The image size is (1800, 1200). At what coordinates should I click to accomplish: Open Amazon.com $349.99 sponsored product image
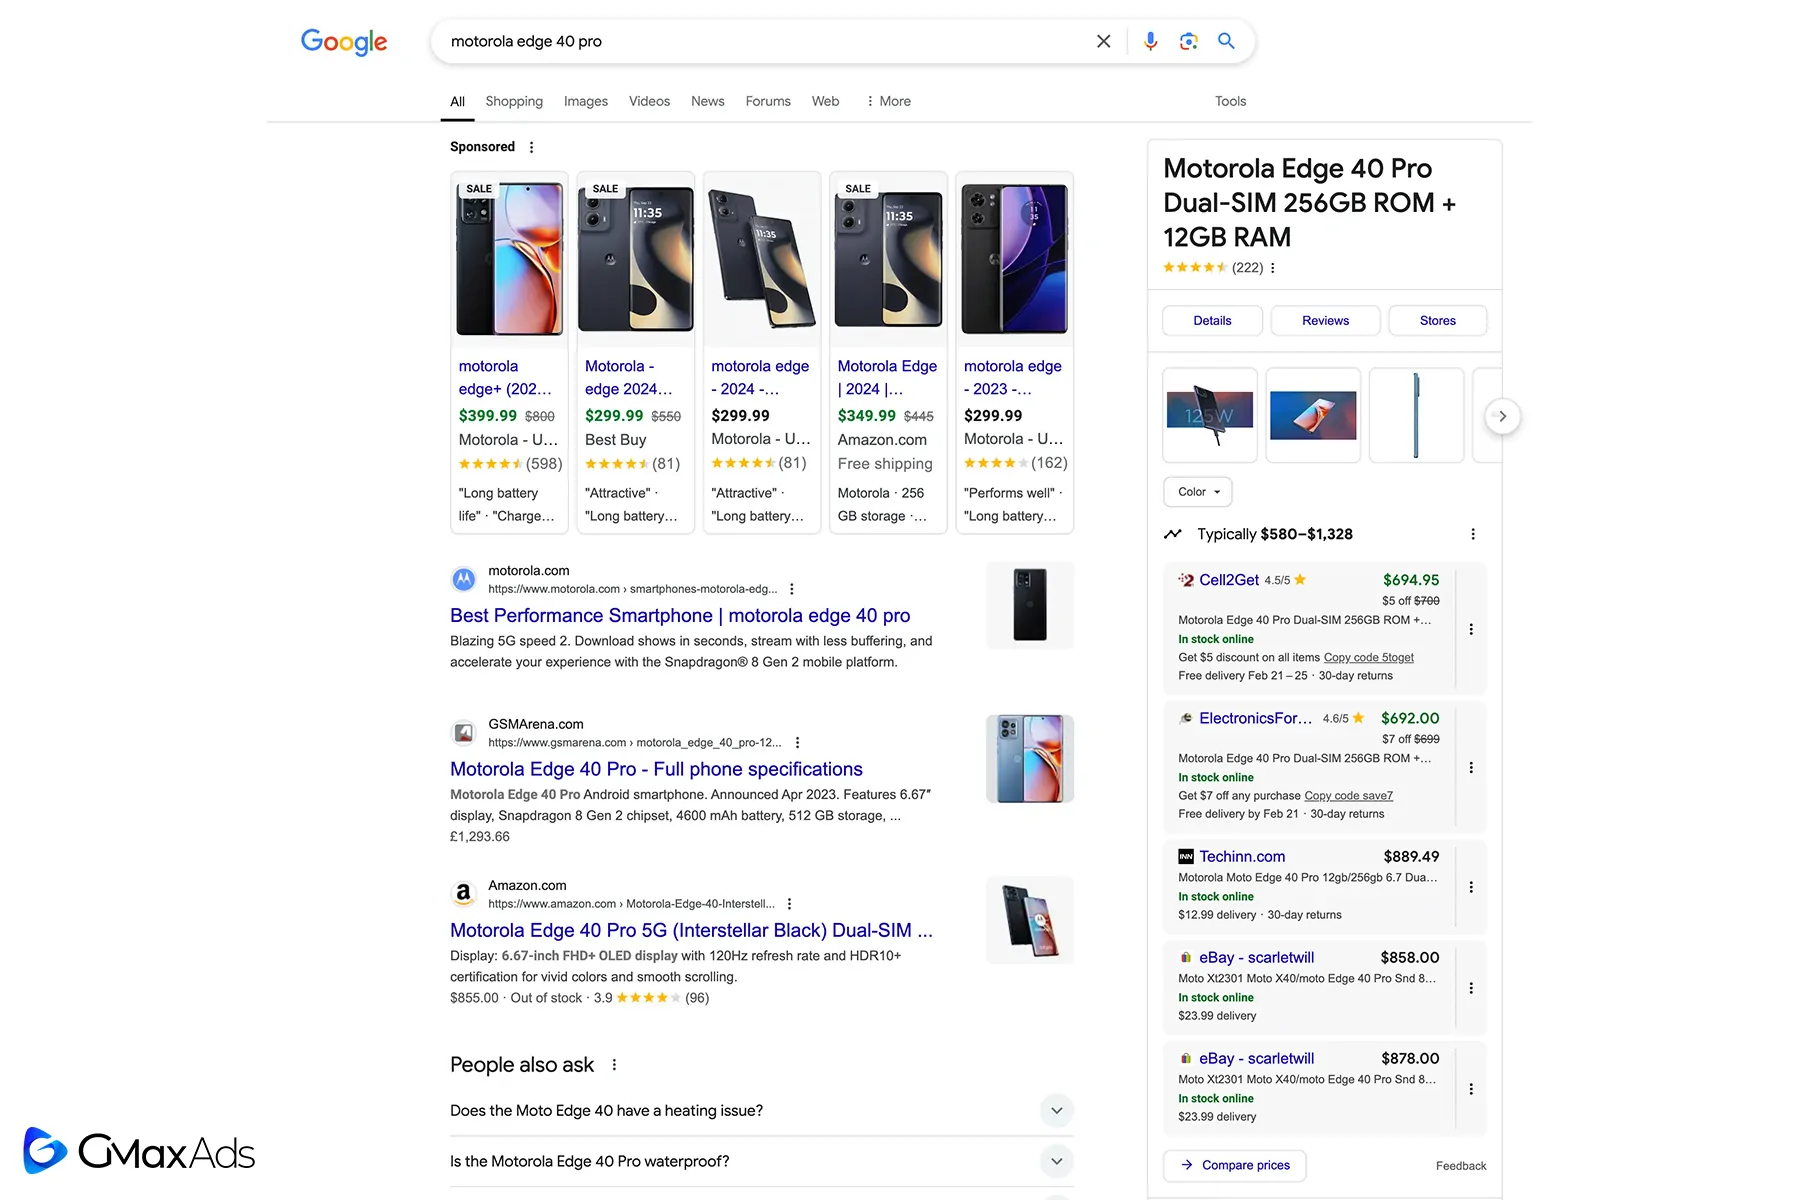(x=888, y=258)
